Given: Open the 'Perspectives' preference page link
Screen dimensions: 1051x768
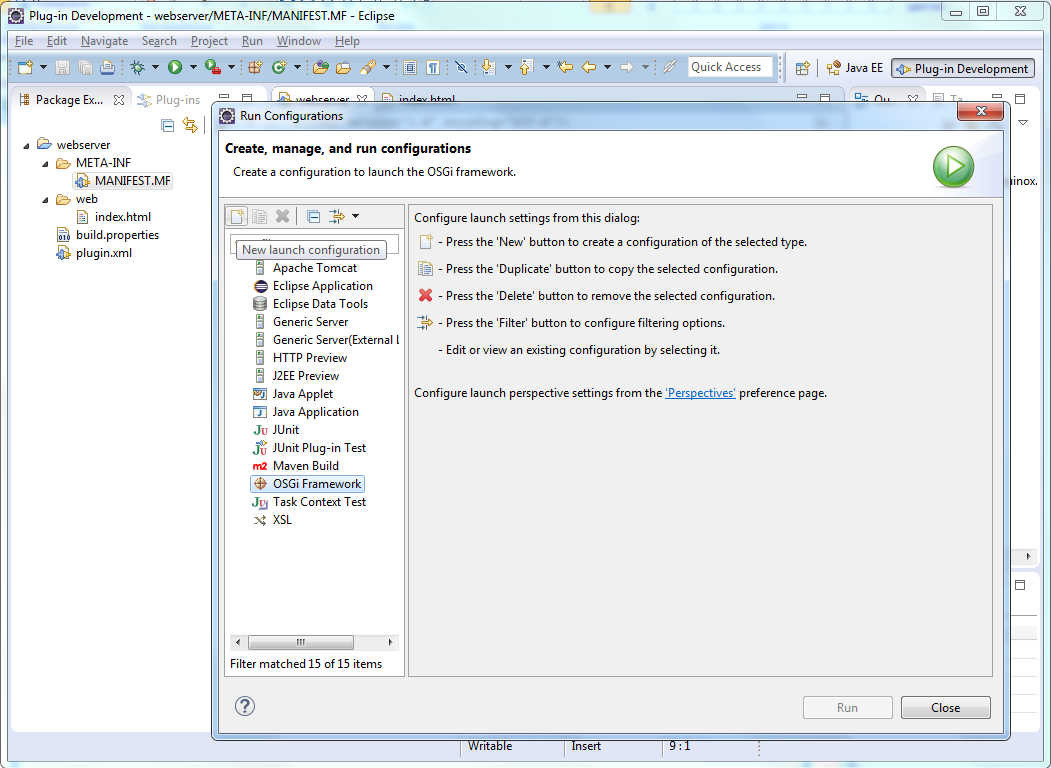Looking at the screenshot, I should (x=700, y=393).
